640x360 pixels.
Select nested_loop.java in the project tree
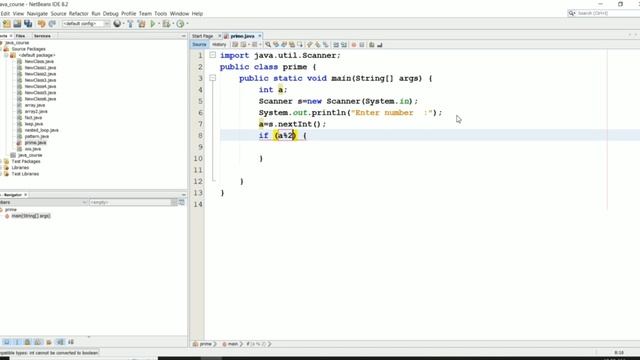pos(41,130)
